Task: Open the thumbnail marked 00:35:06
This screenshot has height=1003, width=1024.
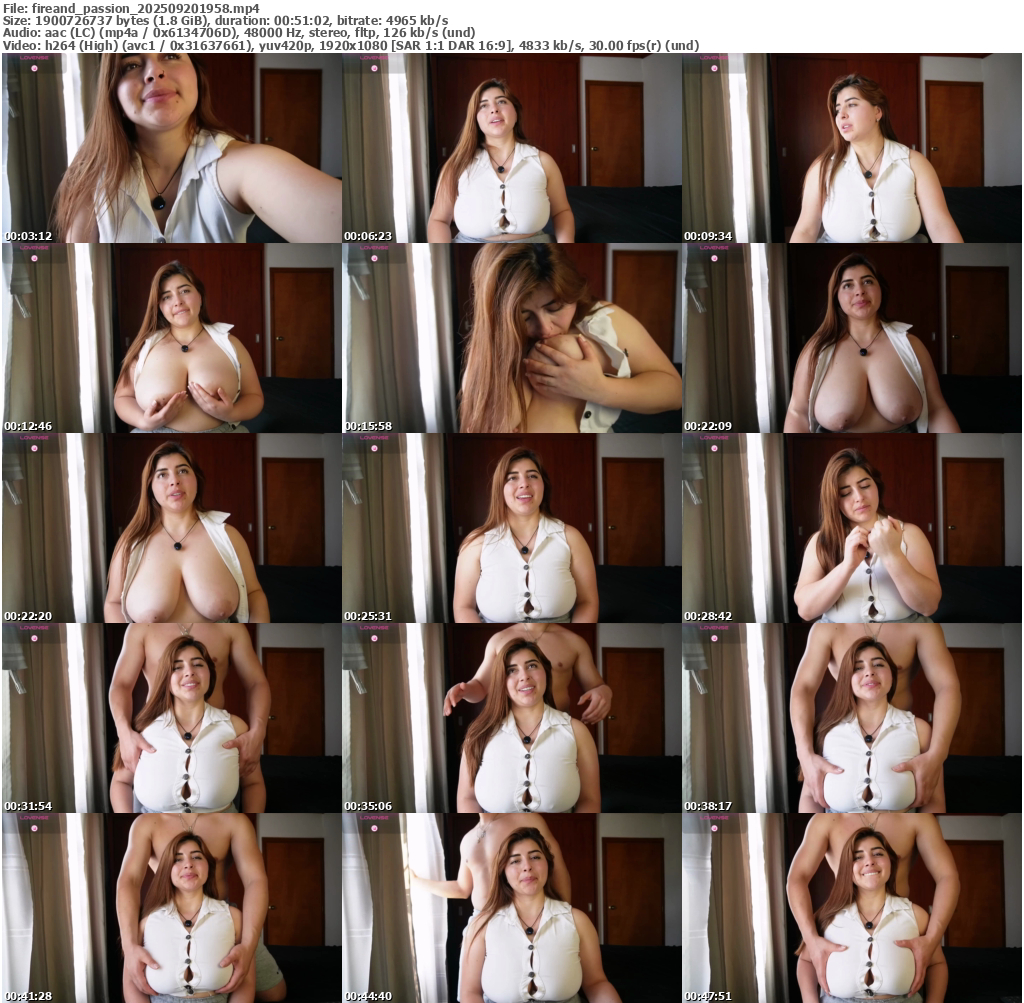Action: [512, 718]
